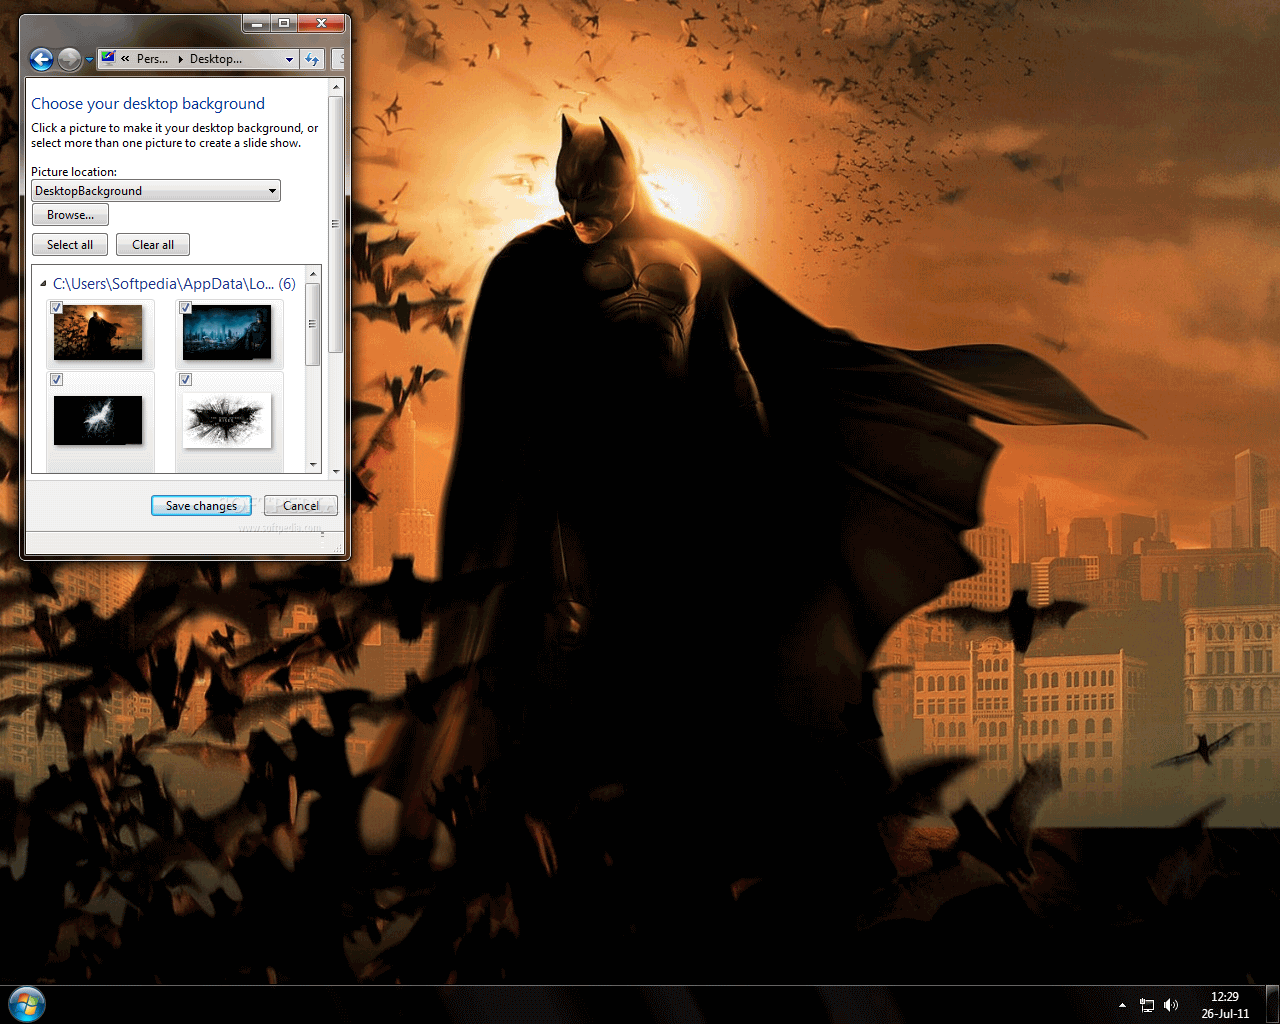Click the 'Desktop...' breadcrumb segment
Screen dimensions: 1280x1024
(216, 59)
